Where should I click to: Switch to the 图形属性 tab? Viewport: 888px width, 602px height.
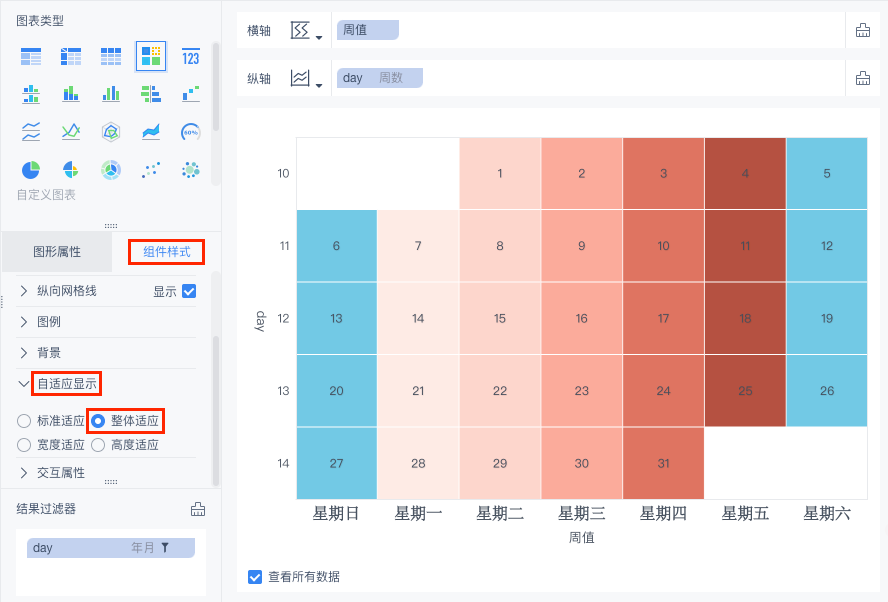[57, 252]
